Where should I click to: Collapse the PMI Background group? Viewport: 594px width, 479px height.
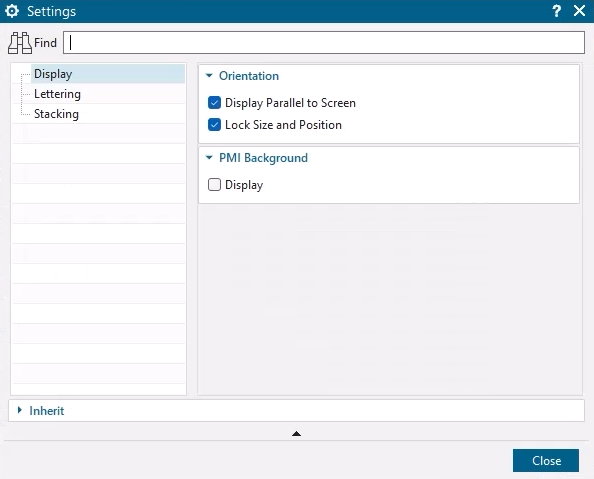[x=209, y=158]
